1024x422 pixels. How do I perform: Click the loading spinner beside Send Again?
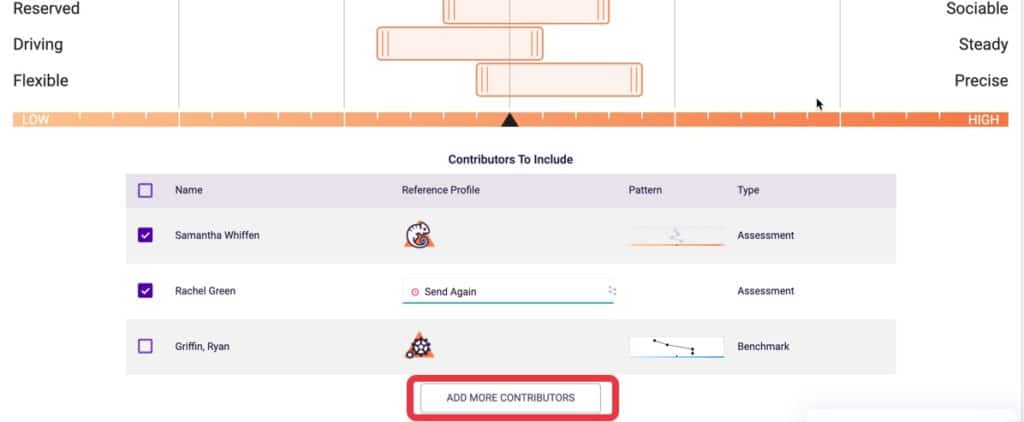[612, 291]
